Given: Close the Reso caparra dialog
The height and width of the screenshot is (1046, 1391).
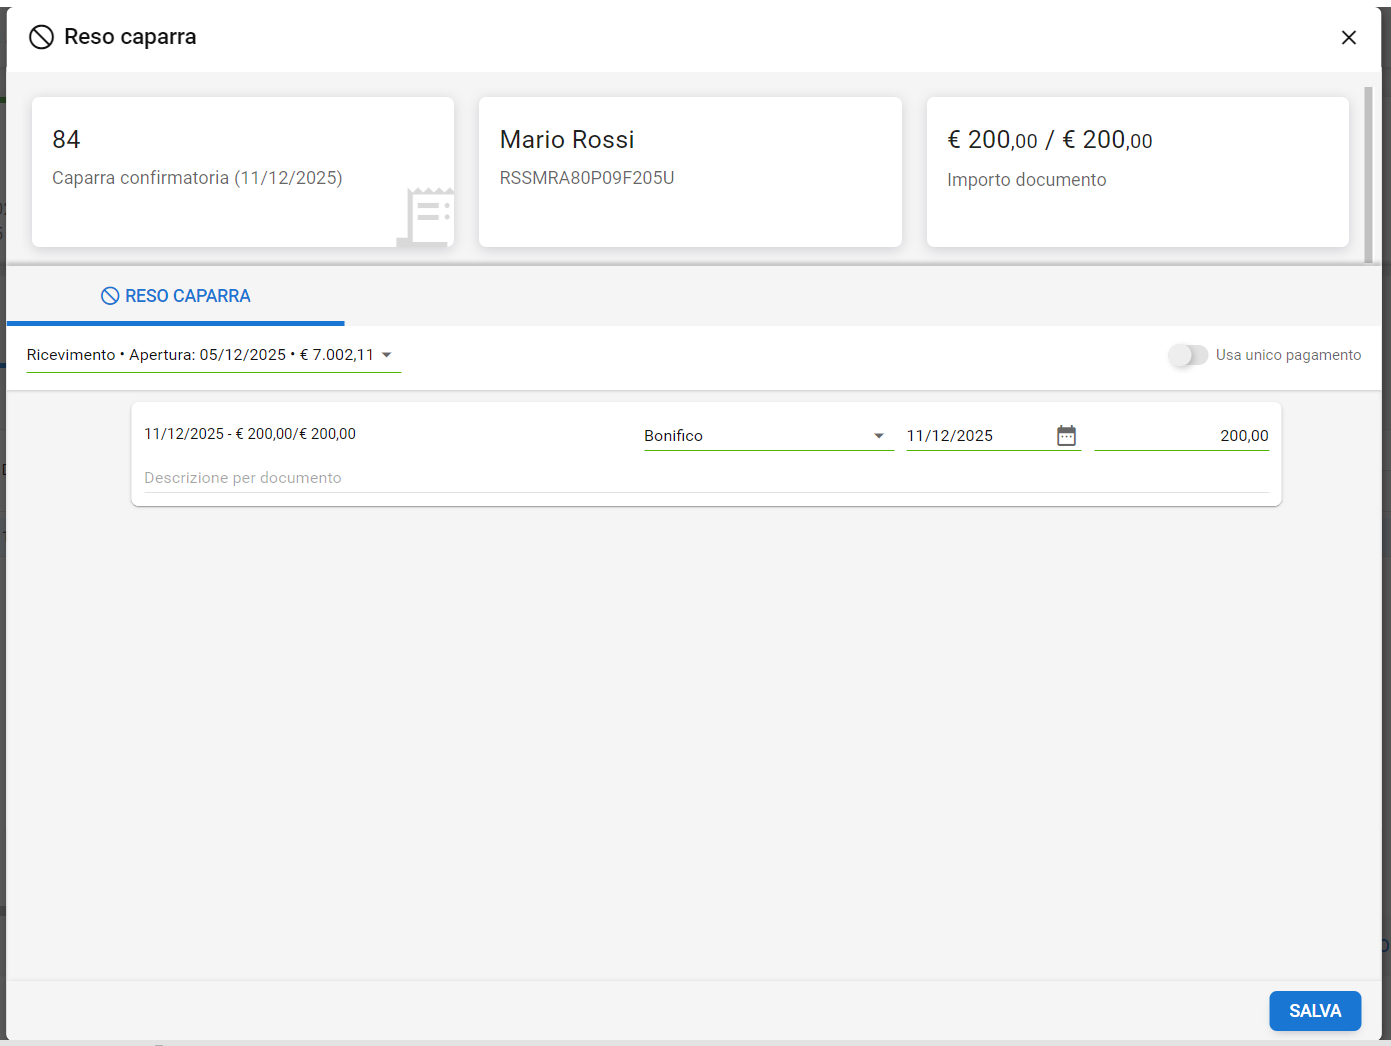Looking at the screenshot, I should coord(1348,37).
